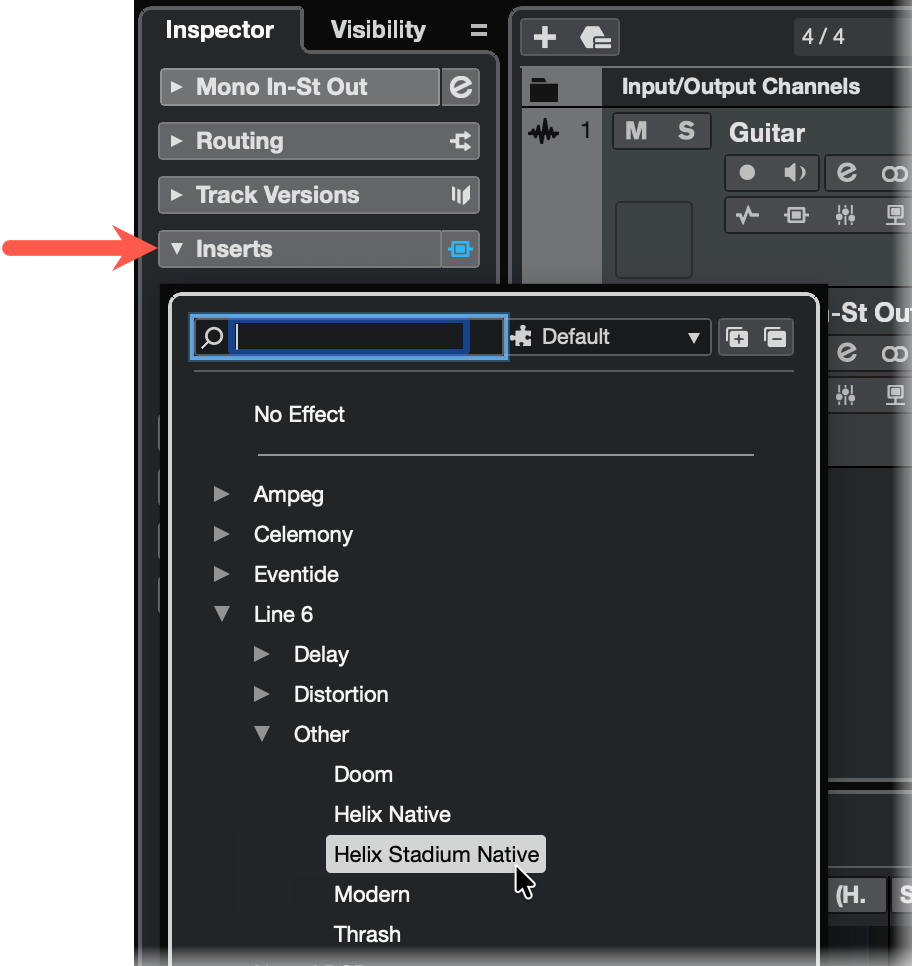
Task: Open the Inspector setup menu icon
Action: (x=479, y=30)
